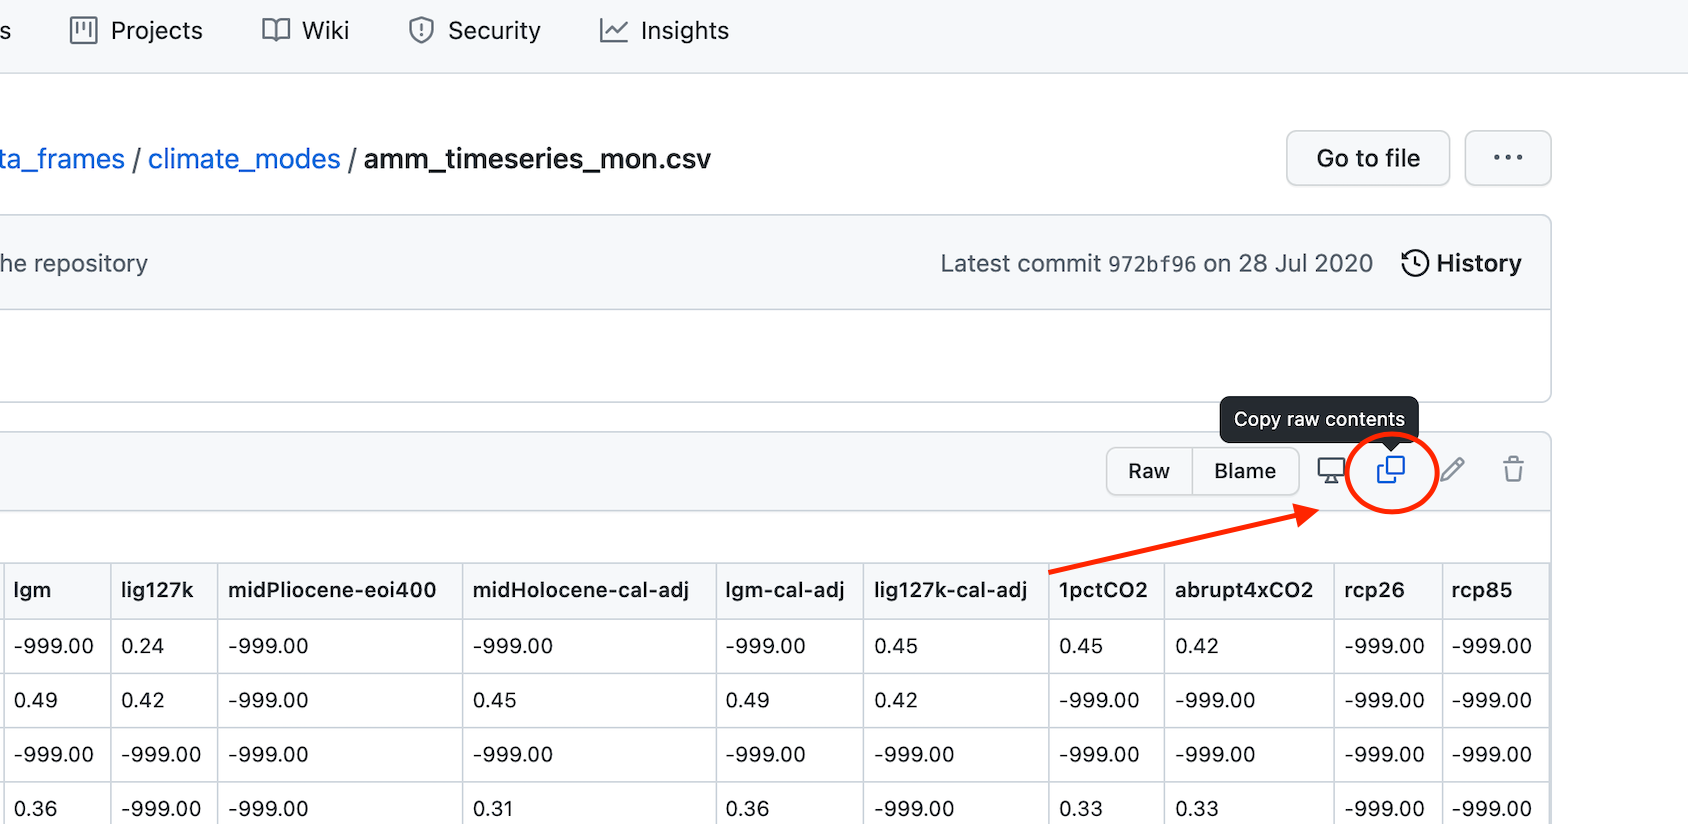Click the Copy raw contents icon
This screenshot has width=1688, height=824.
point(1390,470)
